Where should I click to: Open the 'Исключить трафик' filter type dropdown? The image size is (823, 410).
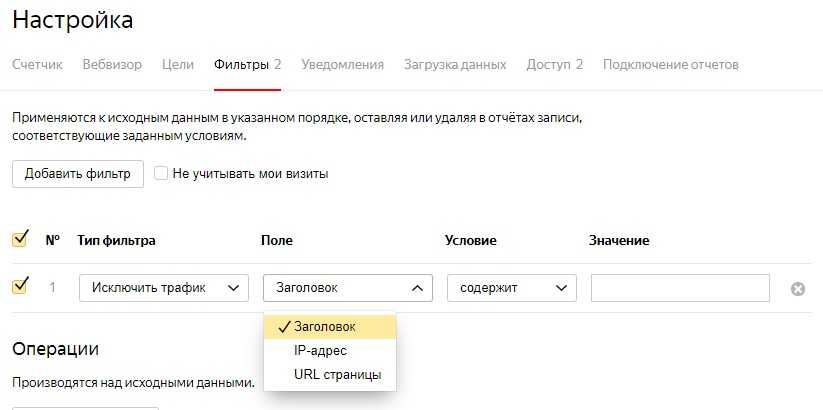pos(164,288)
